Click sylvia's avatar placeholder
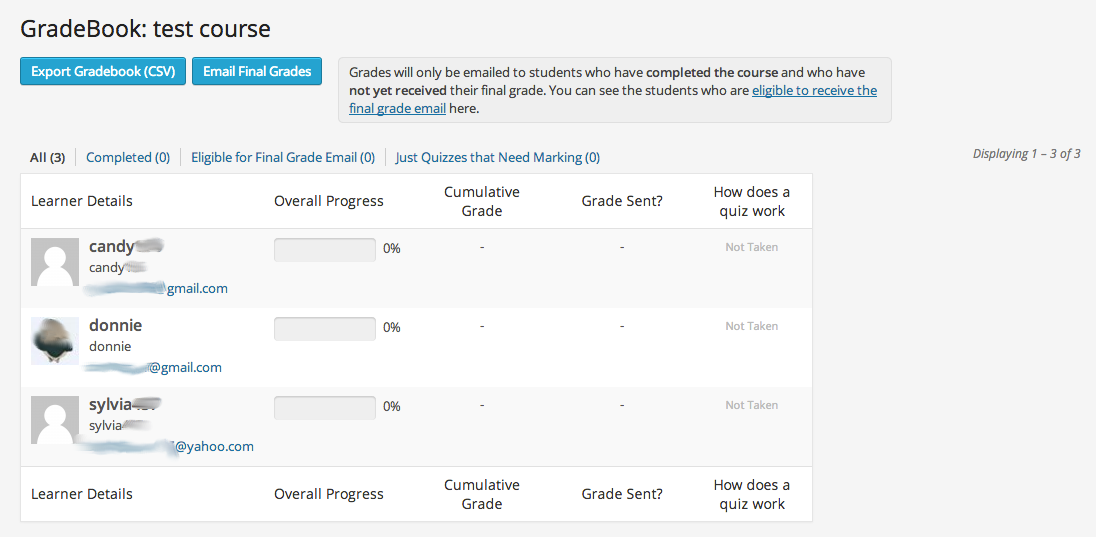Image resolution: width=1096 pixels, height=537 pixels. click(x=55, y=420)
